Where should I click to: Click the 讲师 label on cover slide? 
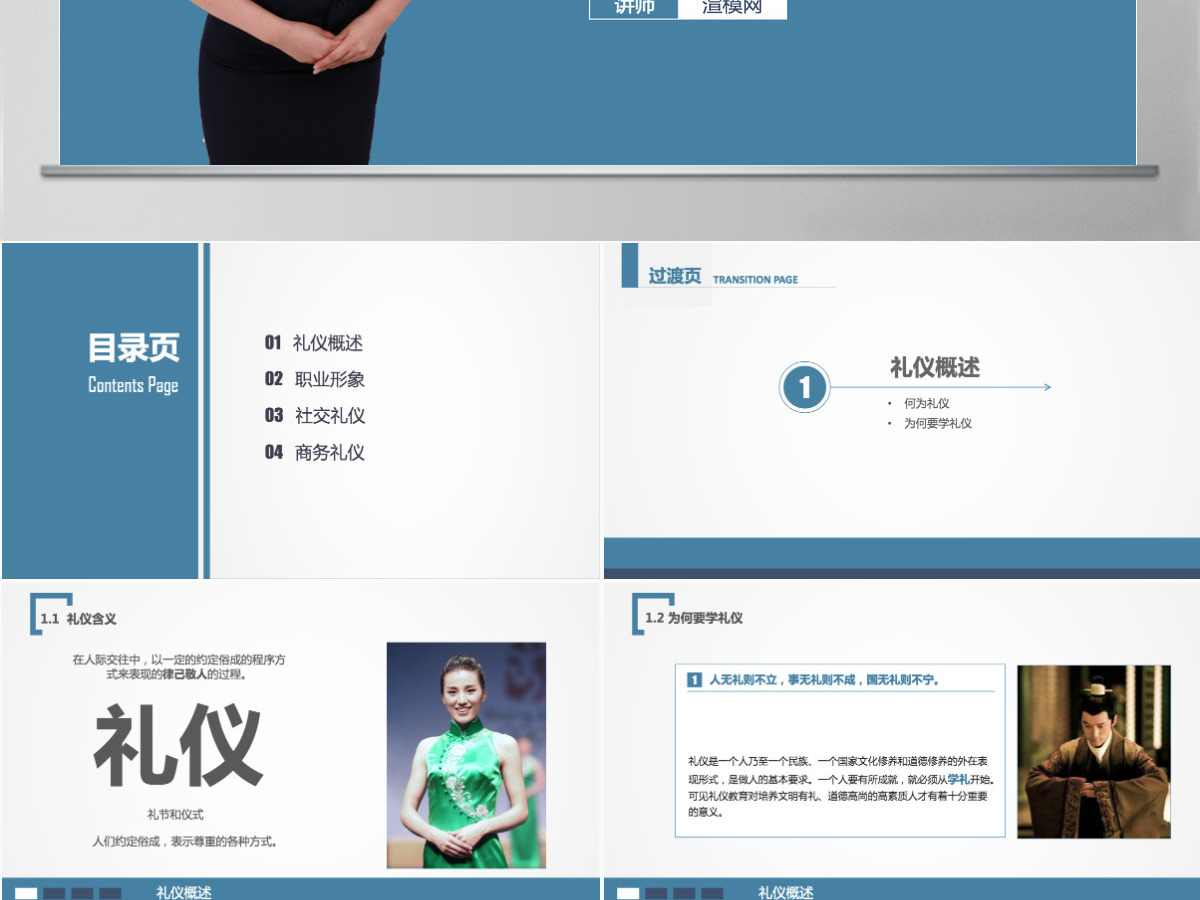point(634,8)
